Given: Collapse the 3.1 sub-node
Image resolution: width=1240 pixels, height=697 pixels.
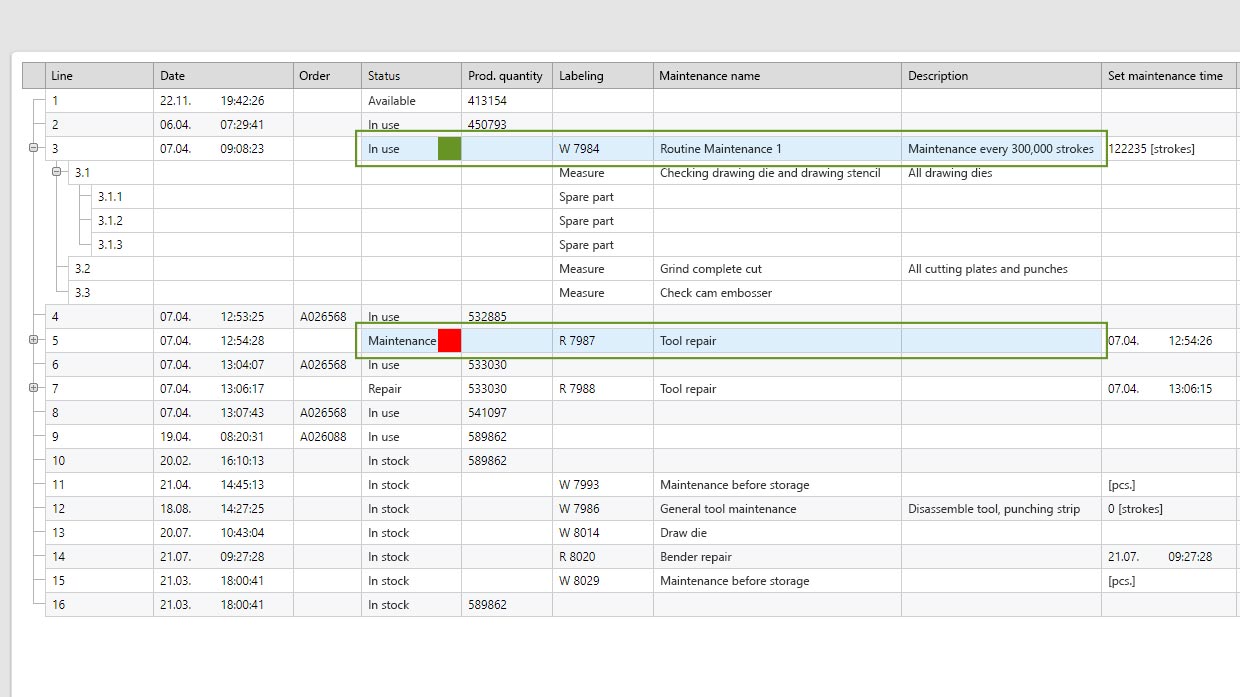Looking at the screenshot, I should click(x=57, y=172).
